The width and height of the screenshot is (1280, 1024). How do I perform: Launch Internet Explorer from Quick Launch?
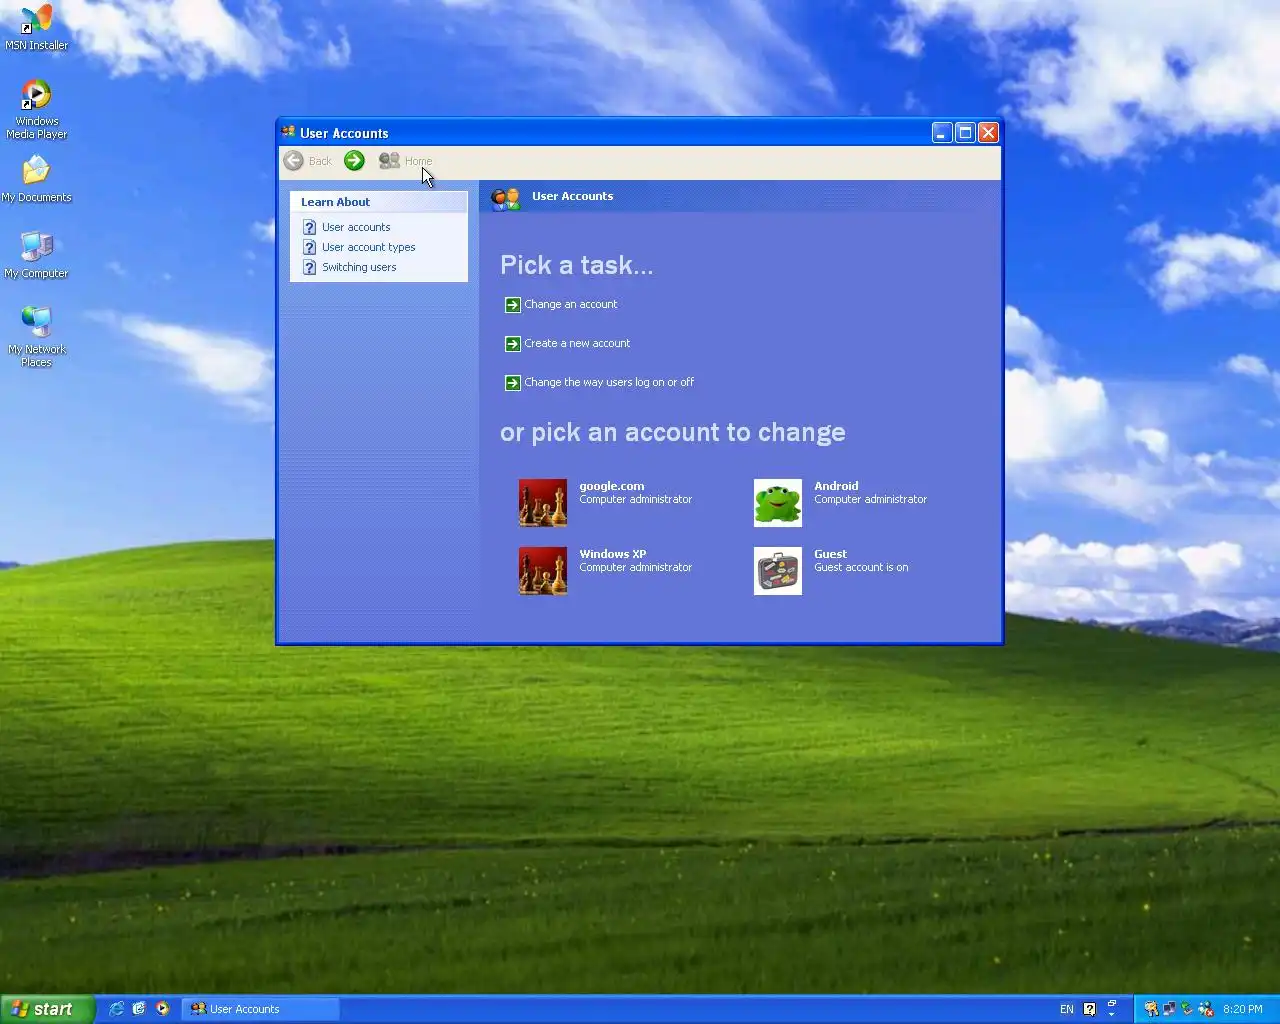coord(116,1009)
